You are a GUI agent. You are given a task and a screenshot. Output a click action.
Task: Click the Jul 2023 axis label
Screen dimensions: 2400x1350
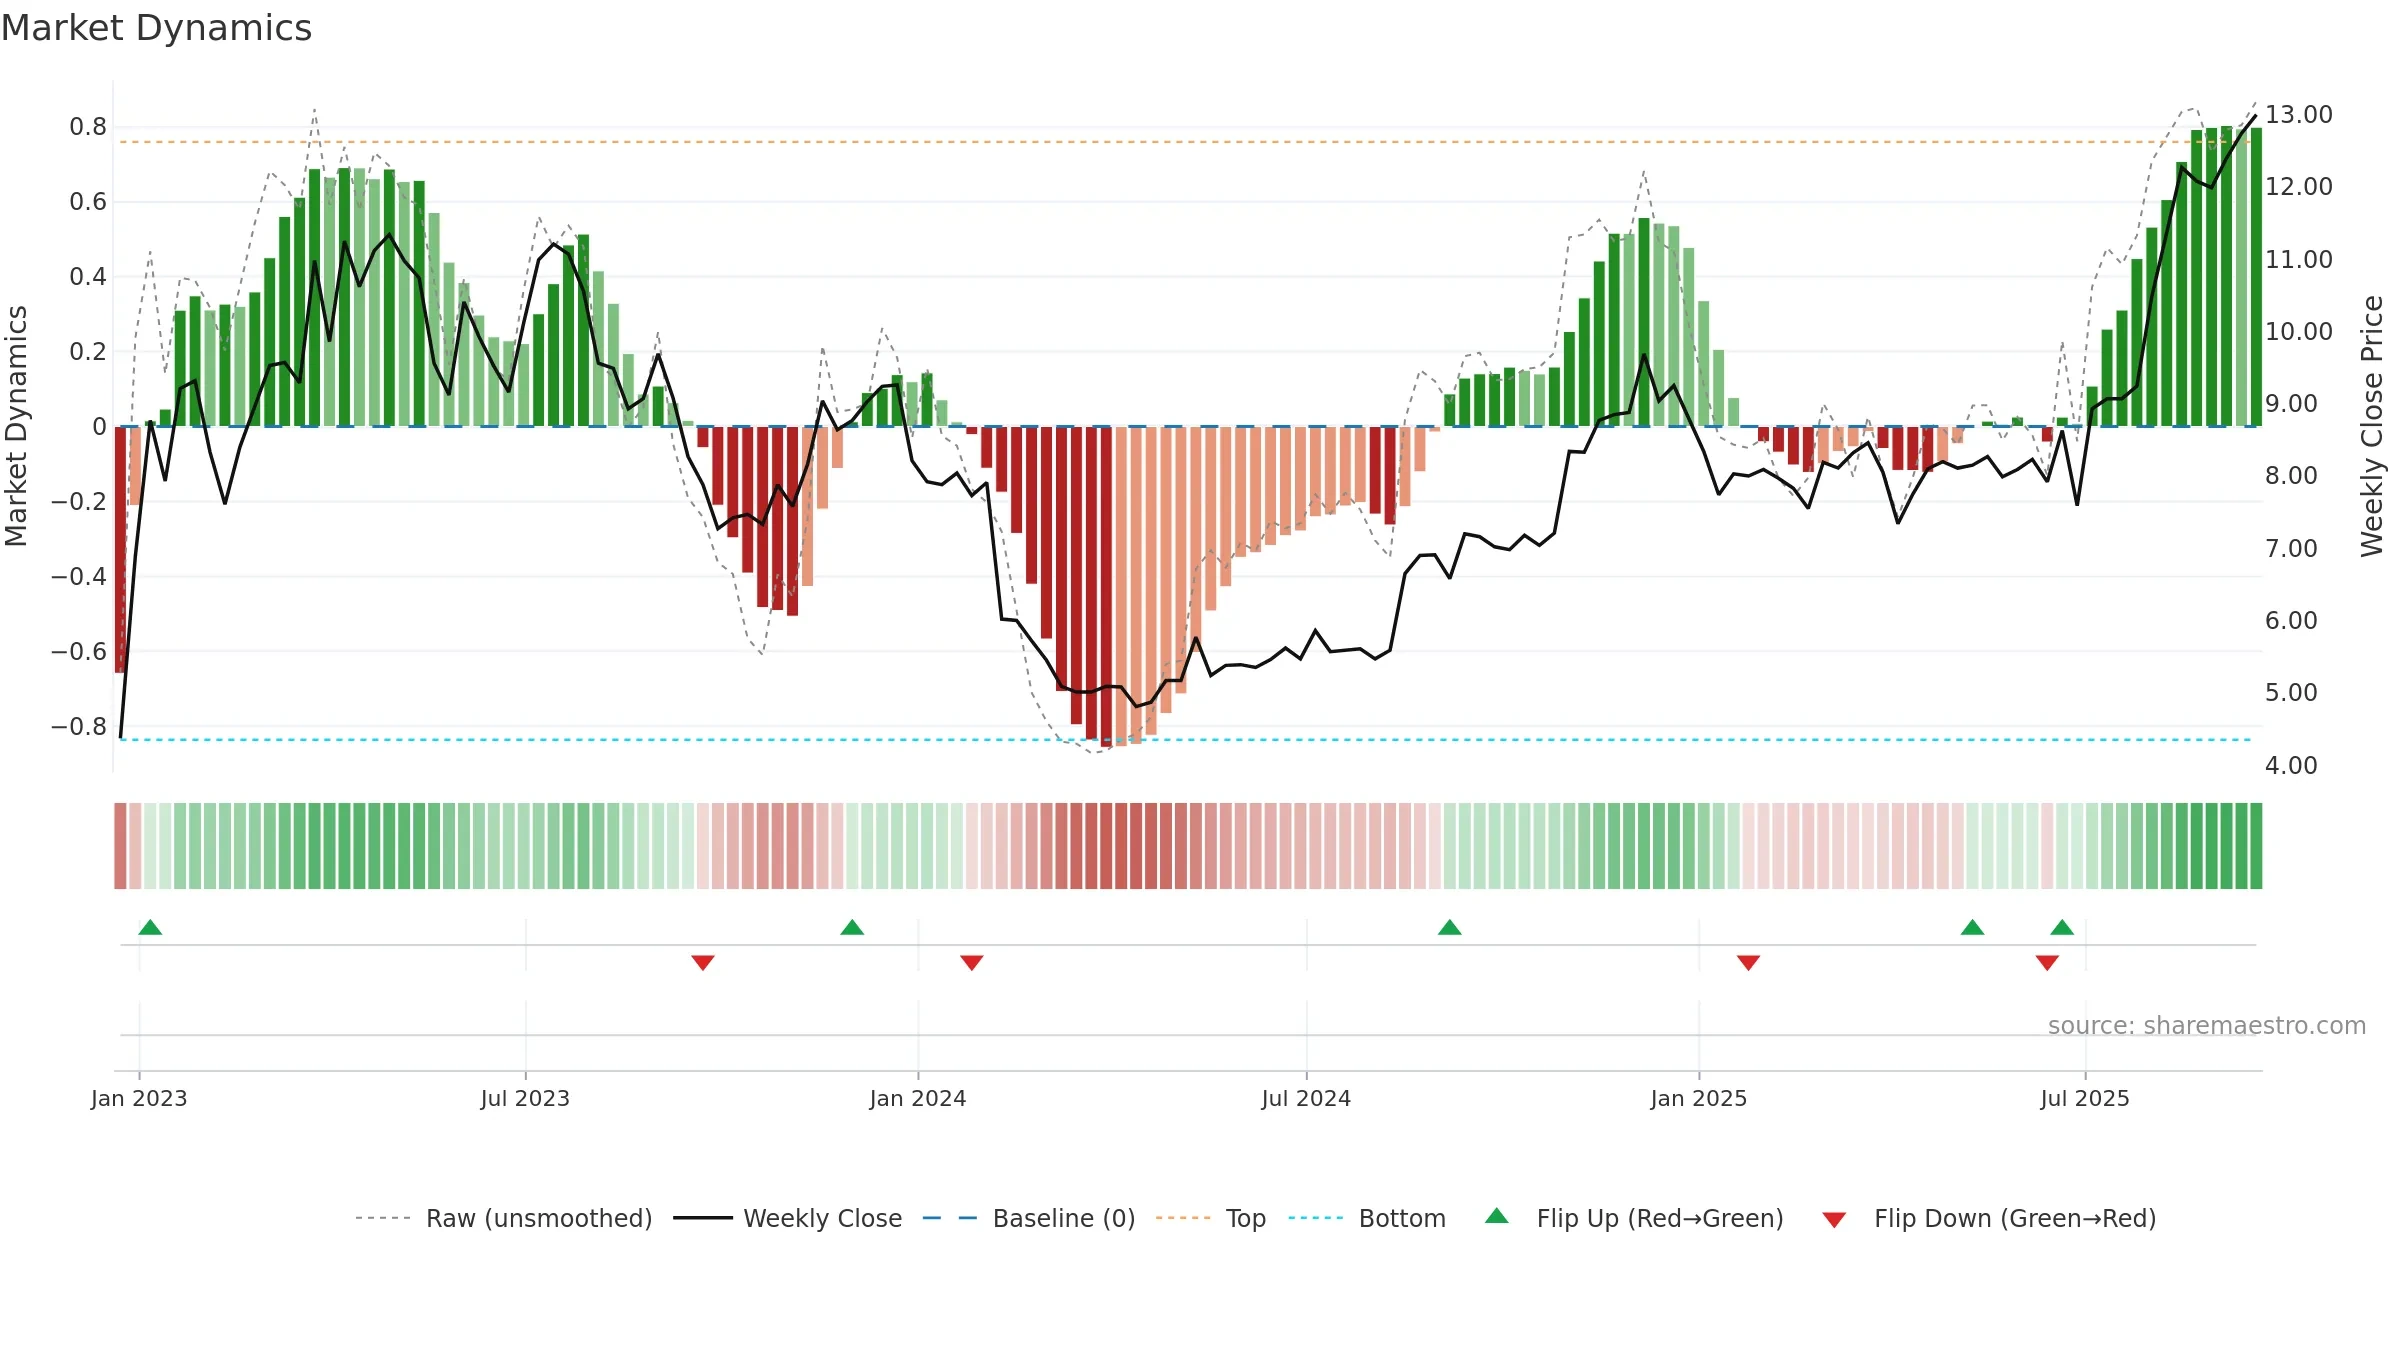pyautogui.click(x=525, y=1098)
